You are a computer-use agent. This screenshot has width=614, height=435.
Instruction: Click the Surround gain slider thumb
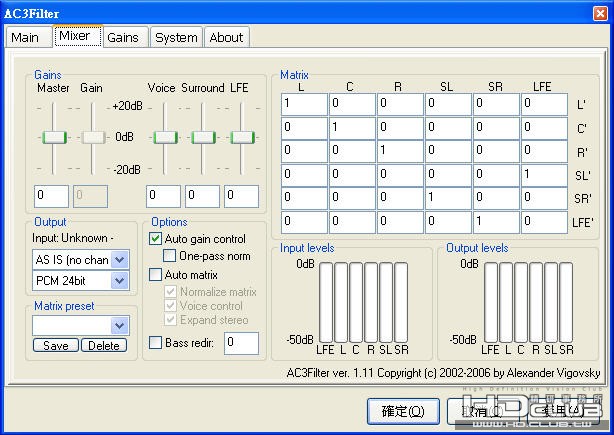(203, 137)
